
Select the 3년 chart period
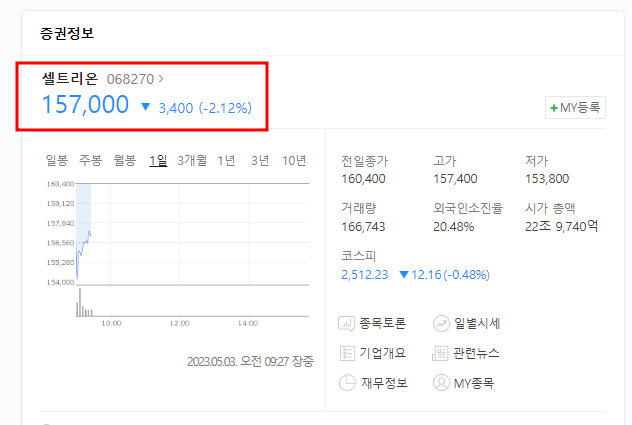coord(260,160)
